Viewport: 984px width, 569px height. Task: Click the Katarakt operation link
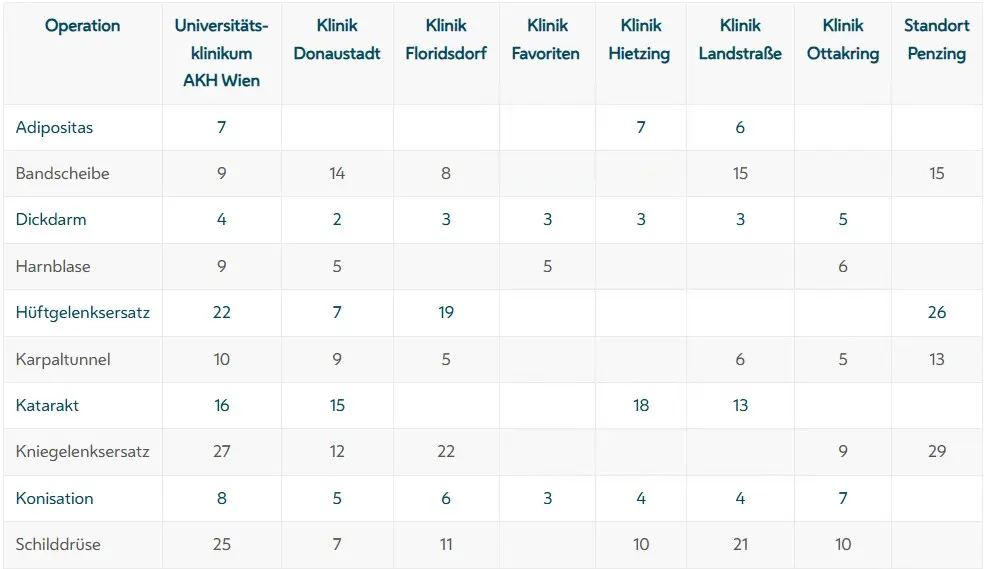(47, 405)
